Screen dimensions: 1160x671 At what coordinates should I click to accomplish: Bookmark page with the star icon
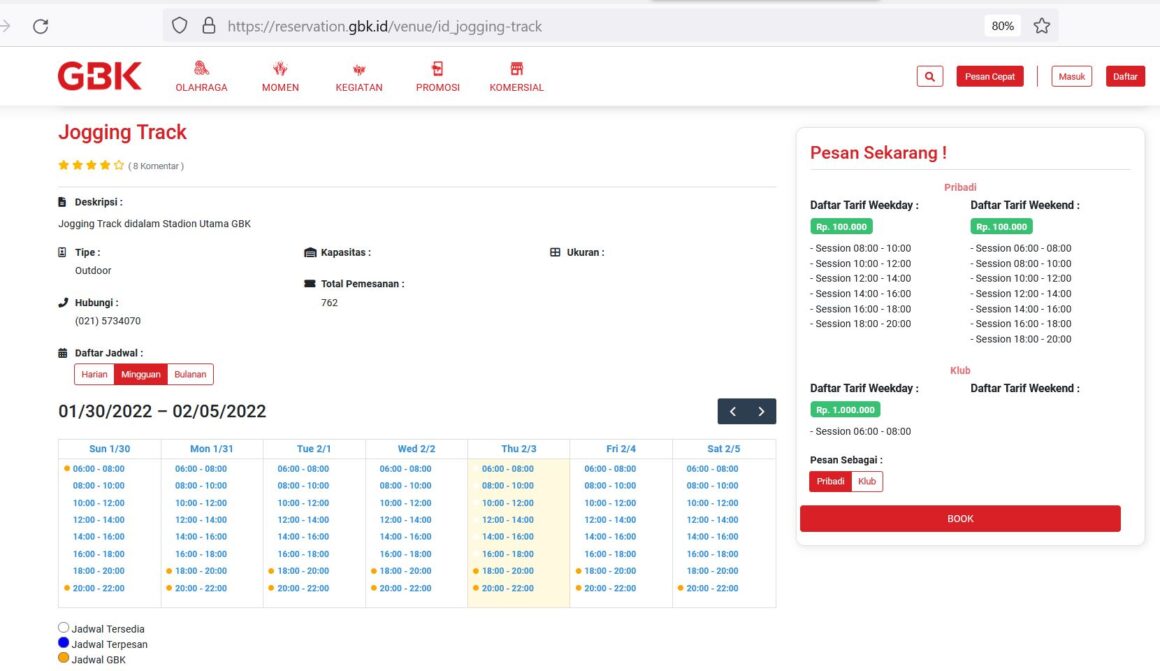1042,26
